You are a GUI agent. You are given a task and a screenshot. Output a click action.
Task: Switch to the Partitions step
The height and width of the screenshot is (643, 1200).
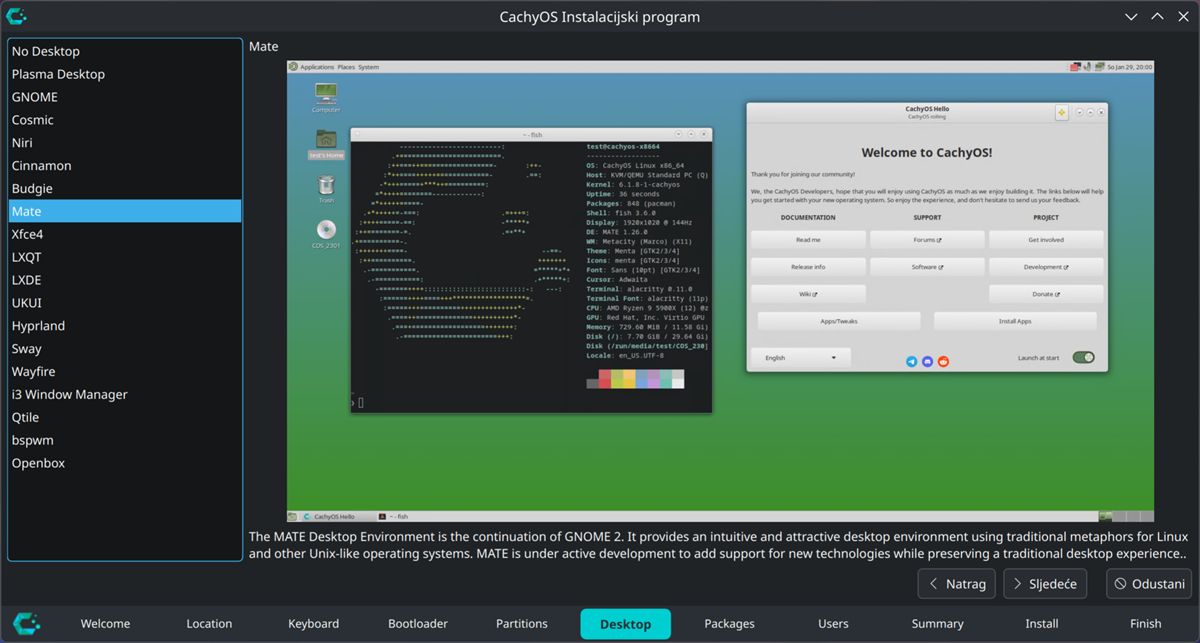[x=522, y=623]
